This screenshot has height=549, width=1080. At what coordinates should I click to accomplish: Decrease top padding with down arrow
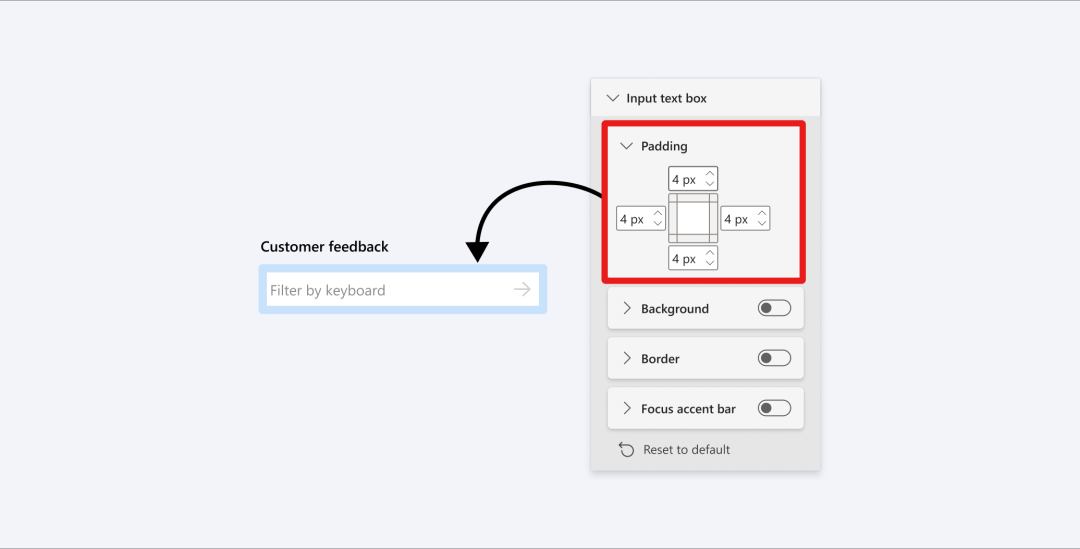click(x=709, y=184)
